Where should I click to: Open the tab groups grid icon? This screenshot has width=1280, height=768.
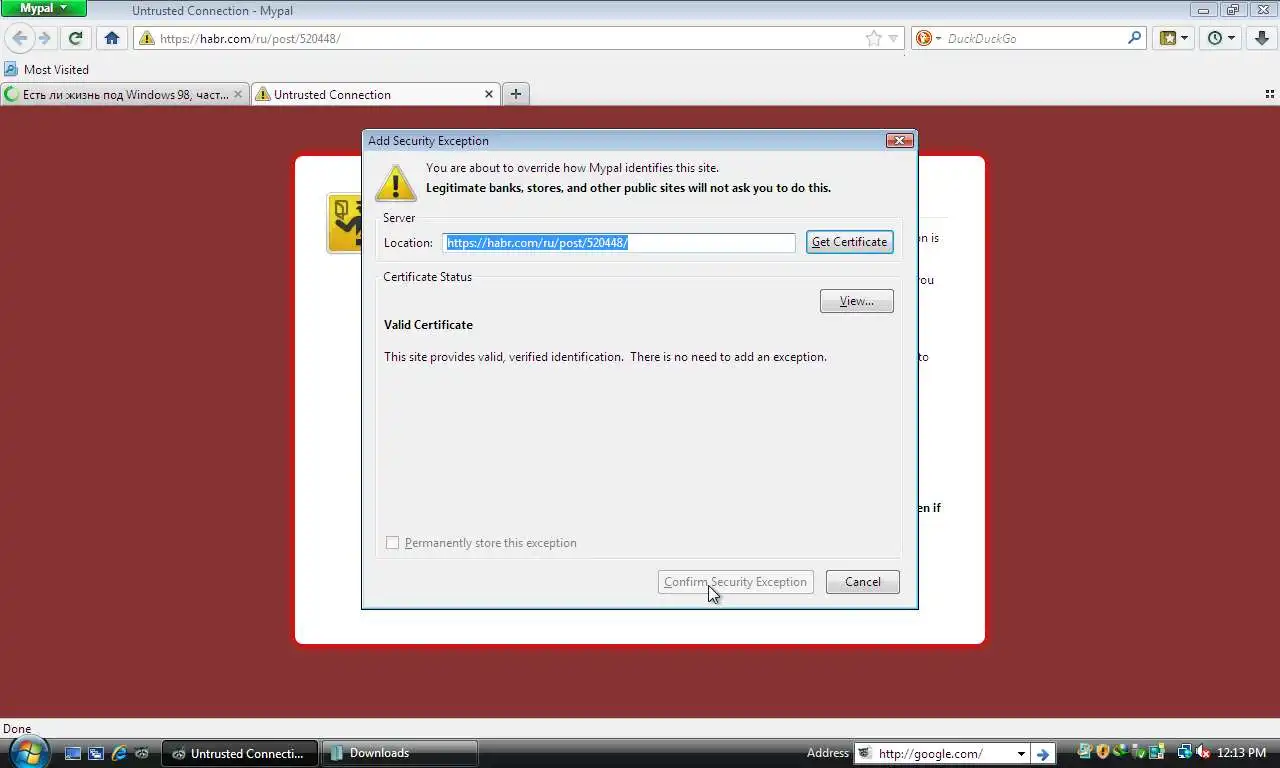(1270, 94)
